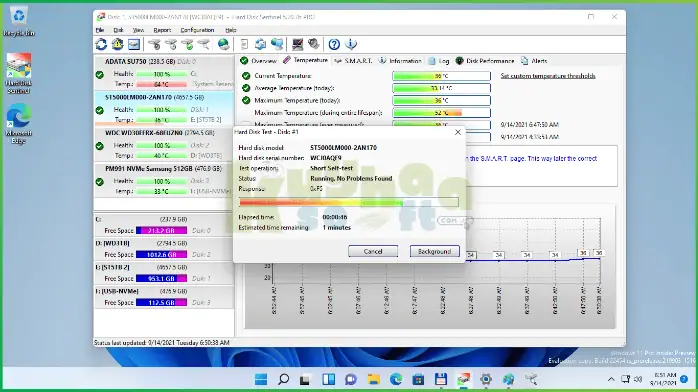This screenshot has width=698, height=392.
Task: Click the network computers toolbar icon
Action: (x=277, y=44)
